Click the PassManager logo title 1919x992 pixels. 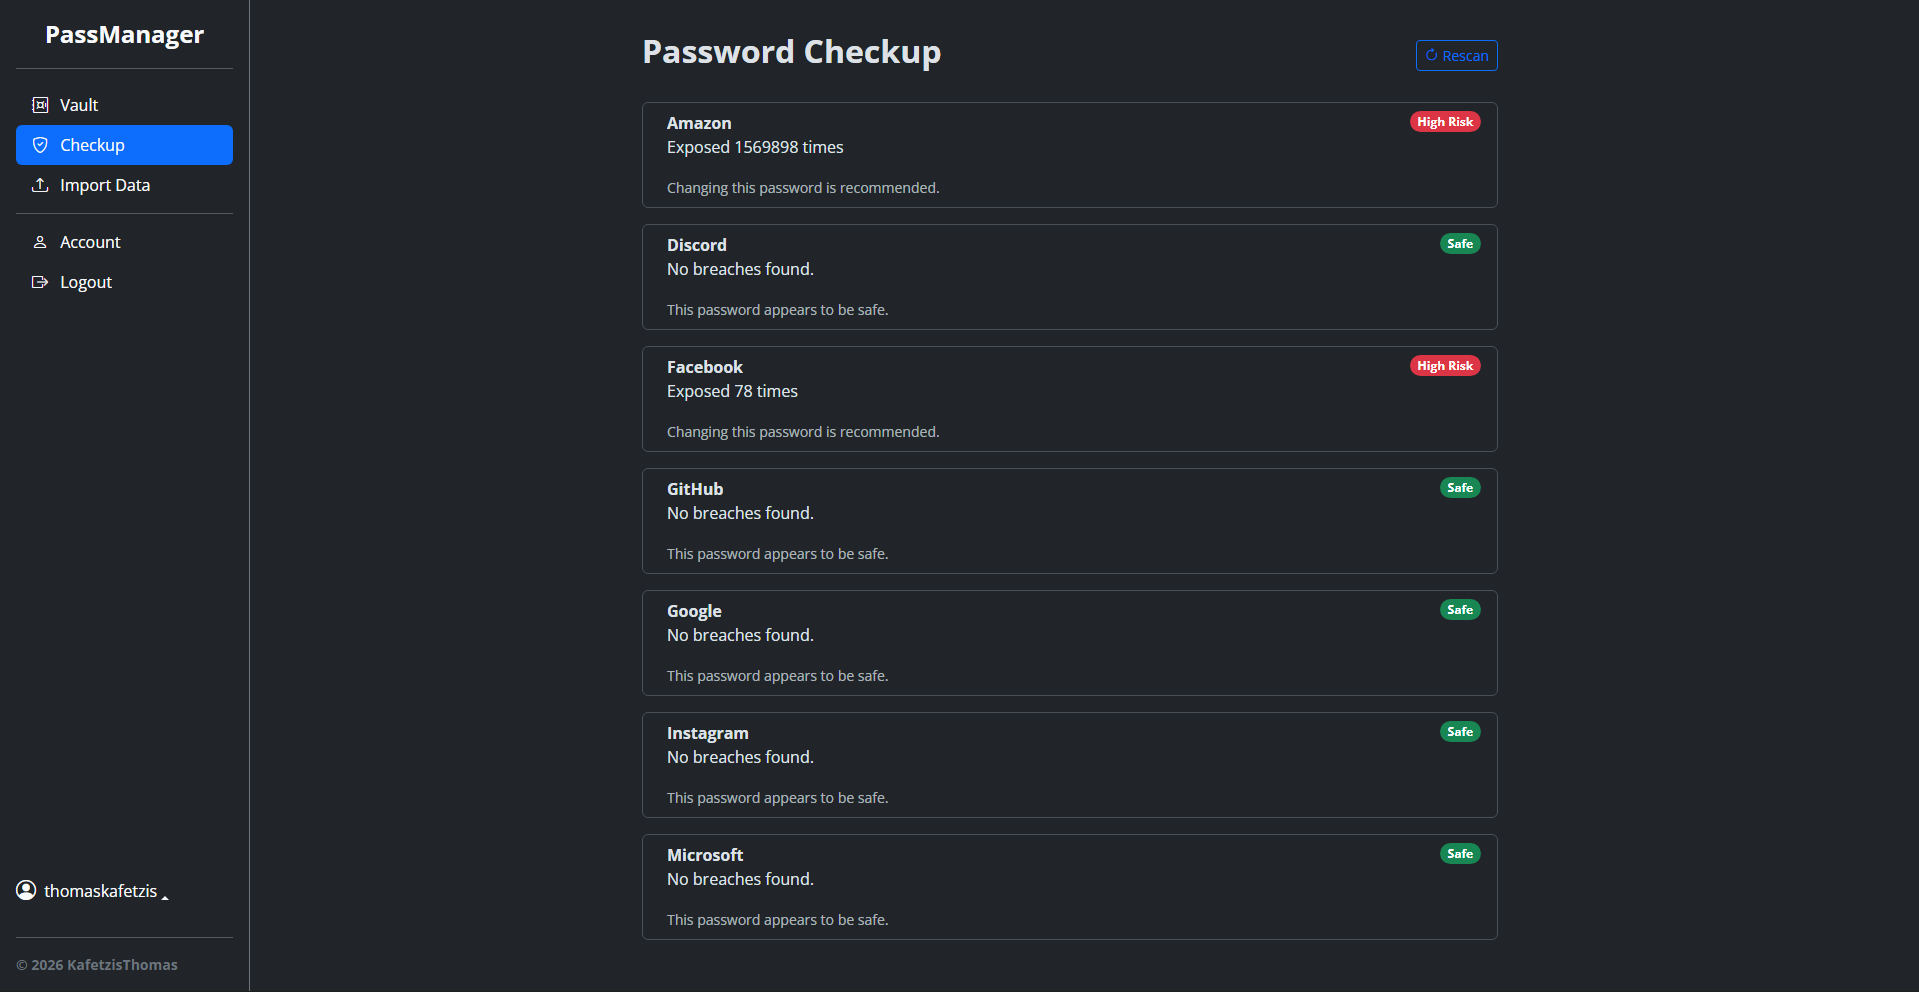tap(124, 35)
